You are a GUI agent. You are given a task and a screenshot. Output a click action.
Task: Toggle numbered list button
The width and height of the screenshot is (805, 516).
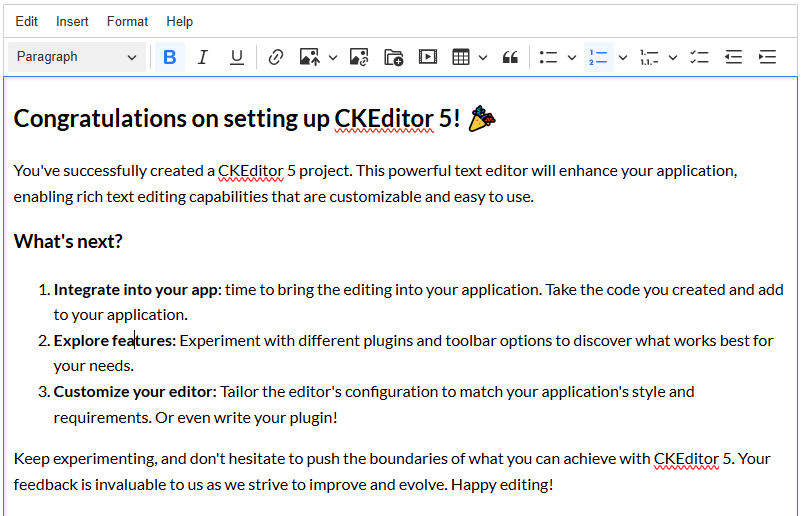pyautogui.click(x=598, y=57)
